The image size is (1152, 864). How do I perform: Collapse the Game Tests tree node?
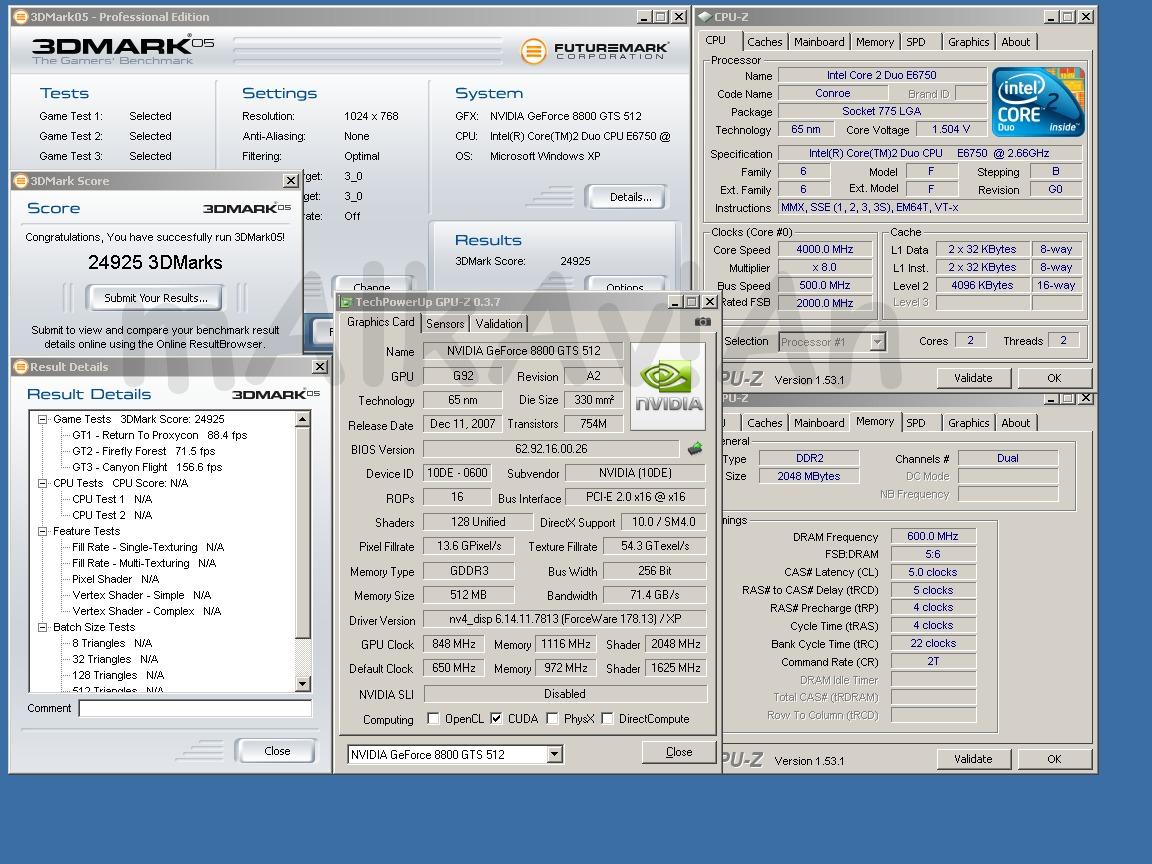(43, 420)
